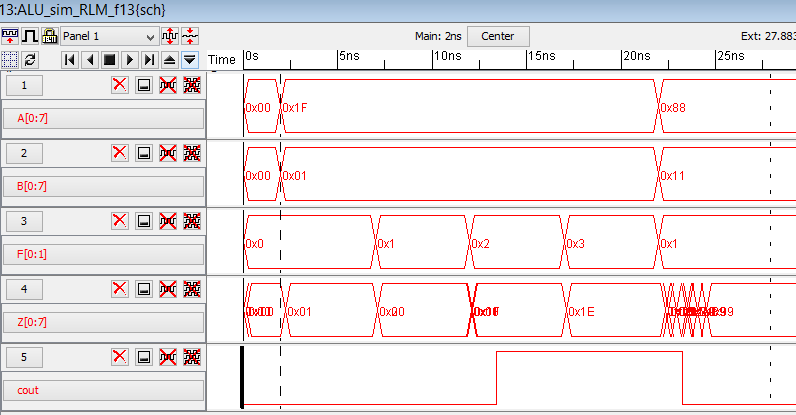Open the Panel 1 dropdown
This screenshot has height=415, width=796.
(x=109, y=37)
